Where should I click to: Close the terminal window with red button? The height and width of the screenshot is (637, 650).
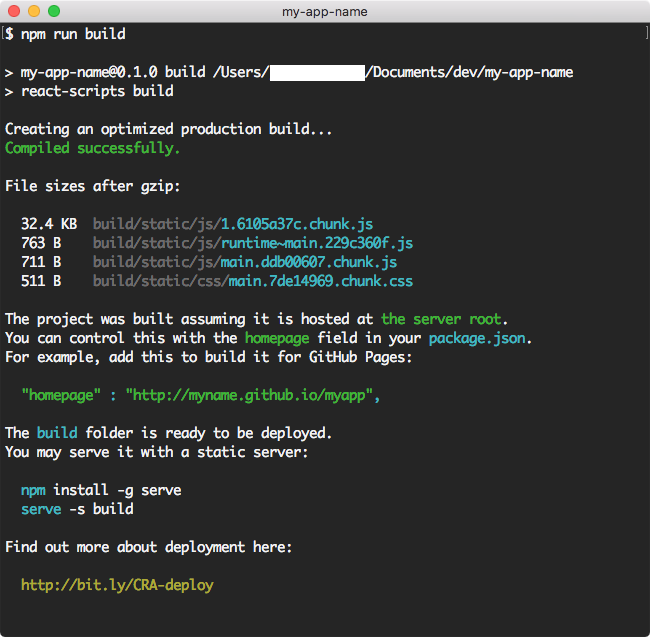(x=13, y=11)
